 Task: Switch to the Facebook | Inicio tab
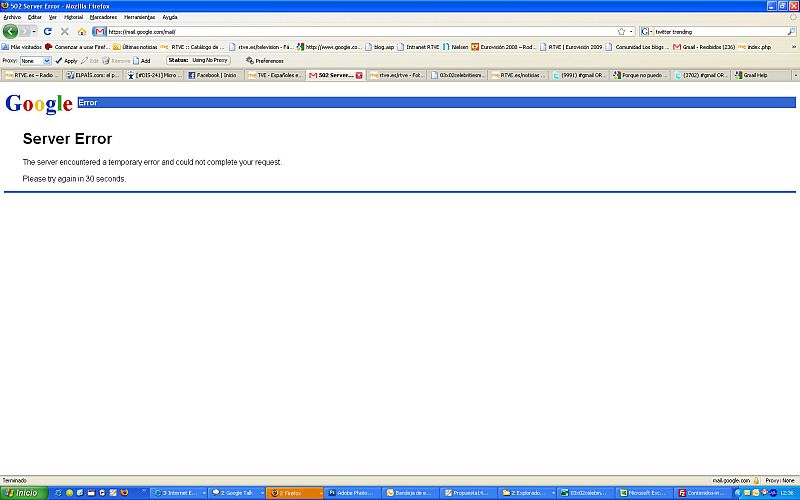tap(214, 75)
